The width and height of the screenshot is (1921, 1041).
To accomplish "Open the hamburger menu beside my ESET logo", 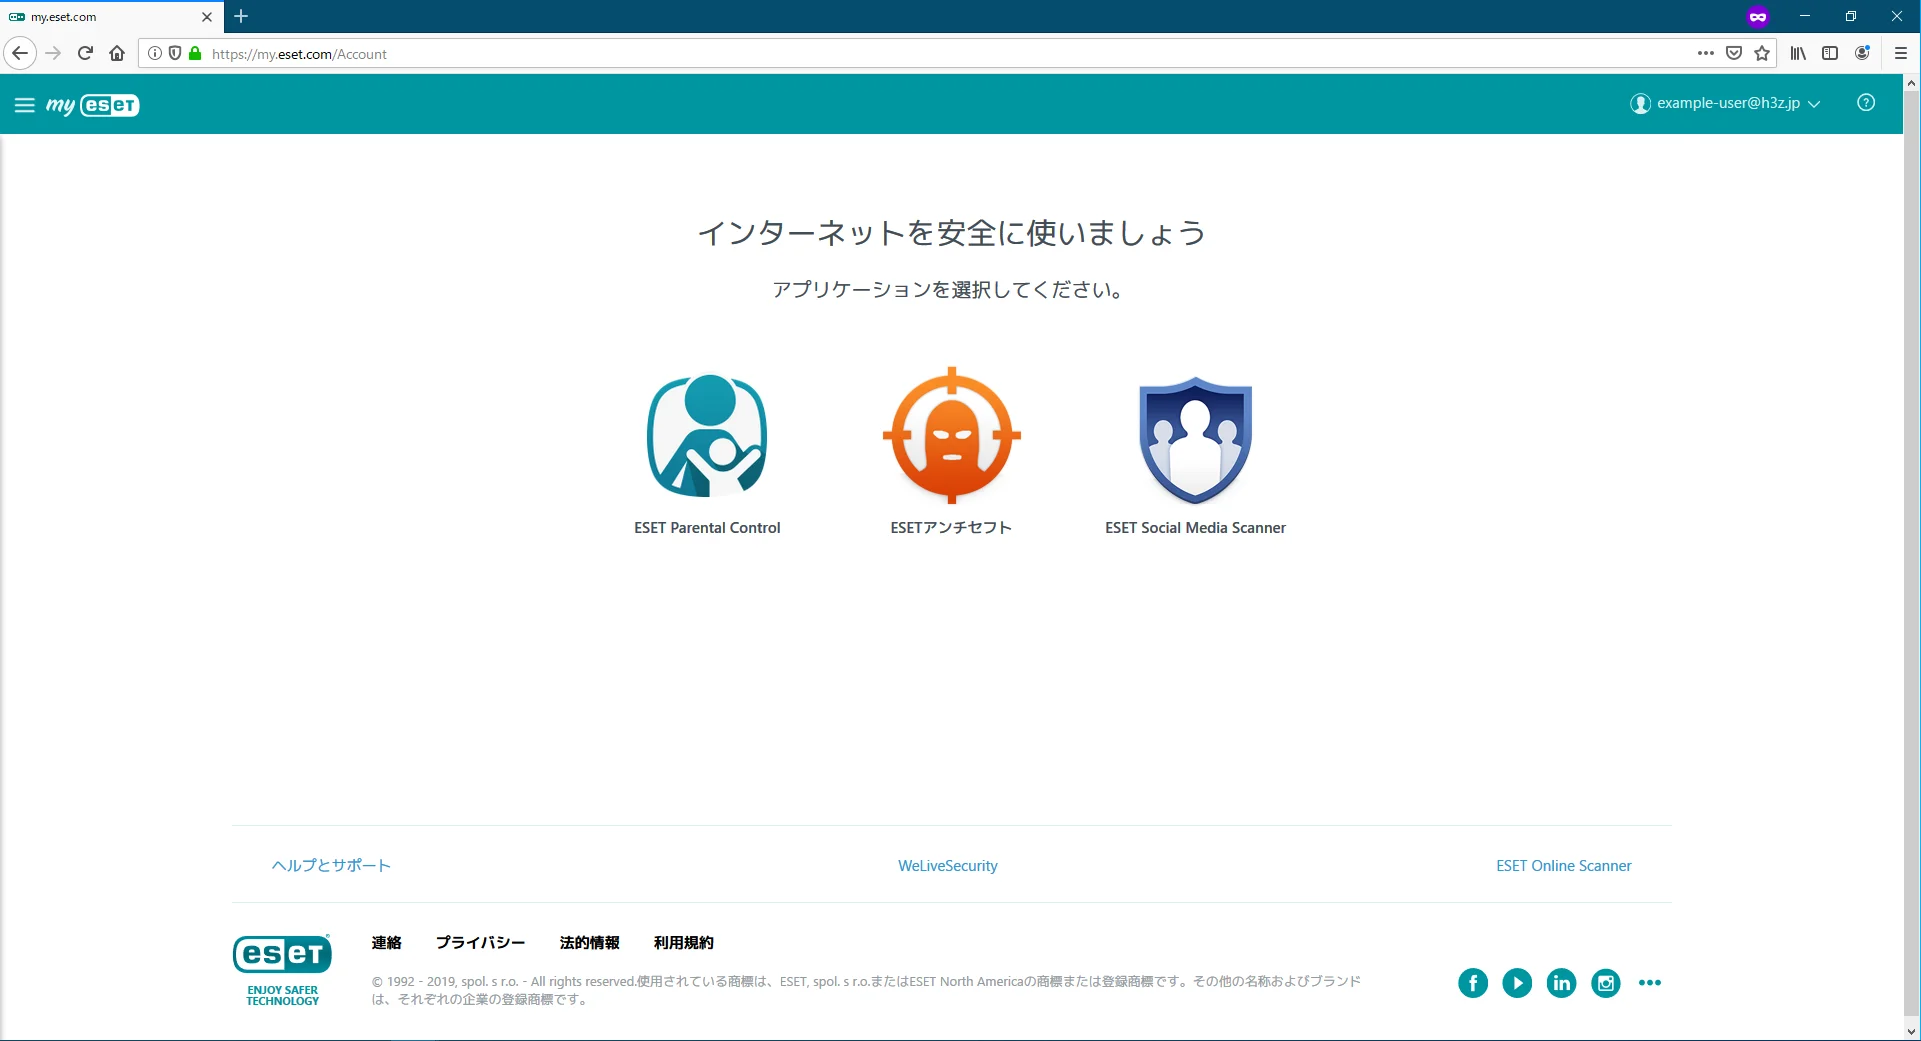I will click(x=24, y=105).
